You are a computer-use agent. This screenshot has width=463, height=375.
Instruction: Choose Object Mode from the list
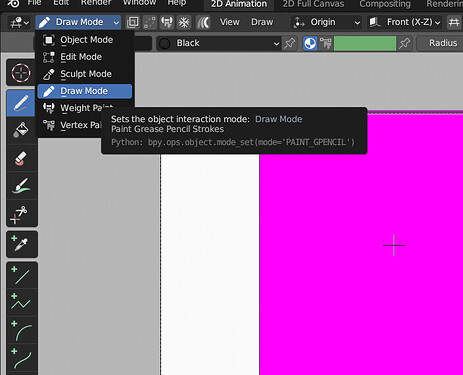[85, 40]
